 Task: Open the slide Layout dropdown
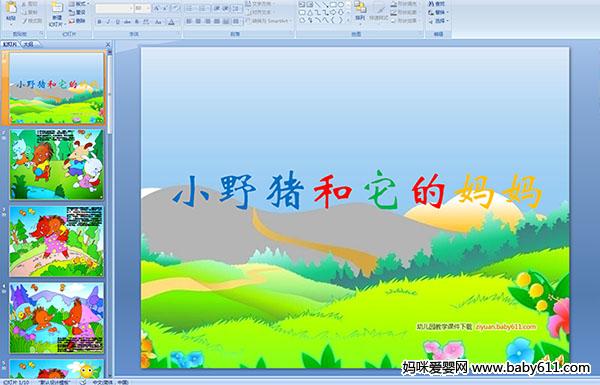pyautogui.click(x=79, y=4)
